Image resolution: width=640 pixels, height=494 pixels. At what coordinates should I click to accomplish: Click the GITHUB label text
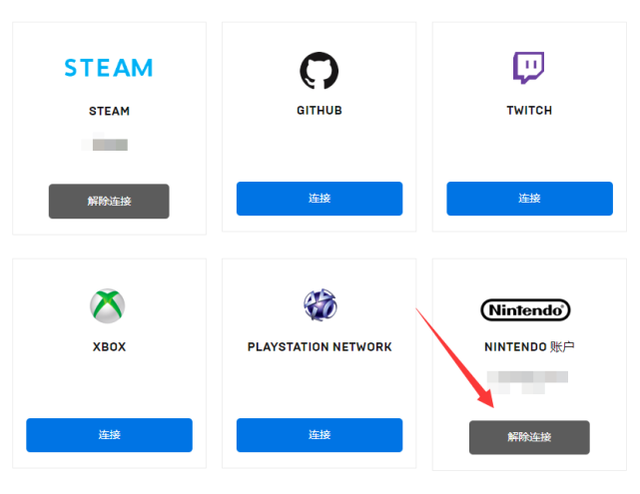pyautogui.click(x=319, y=110)
